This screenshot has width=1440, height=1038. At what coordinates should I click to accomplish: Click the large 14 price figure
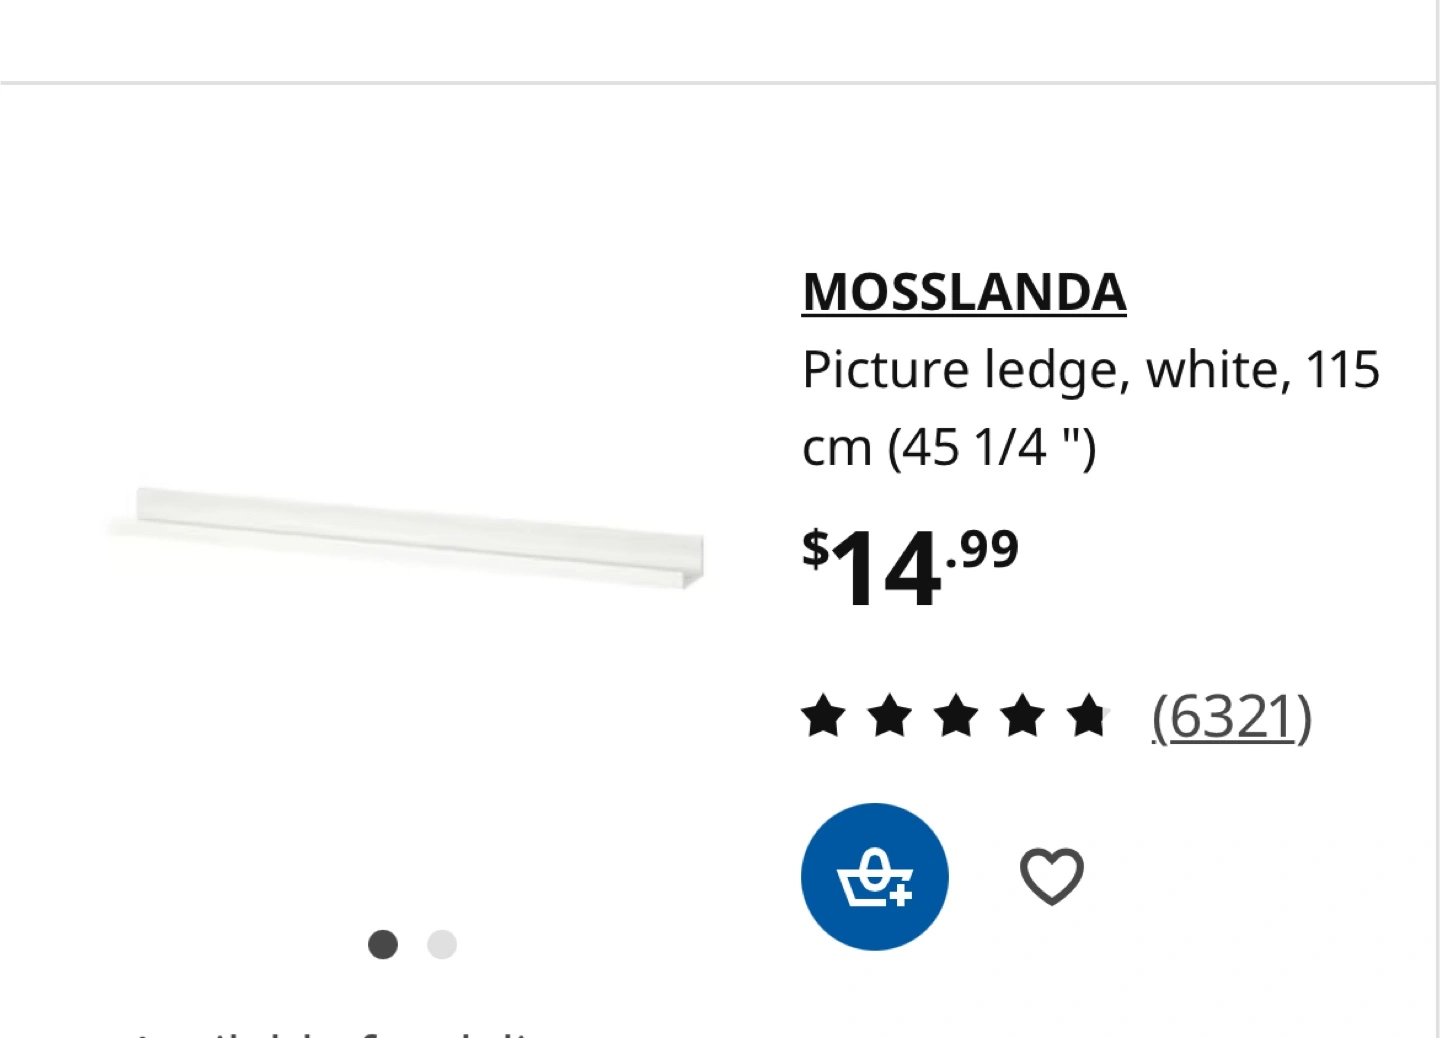coord(886,570)
